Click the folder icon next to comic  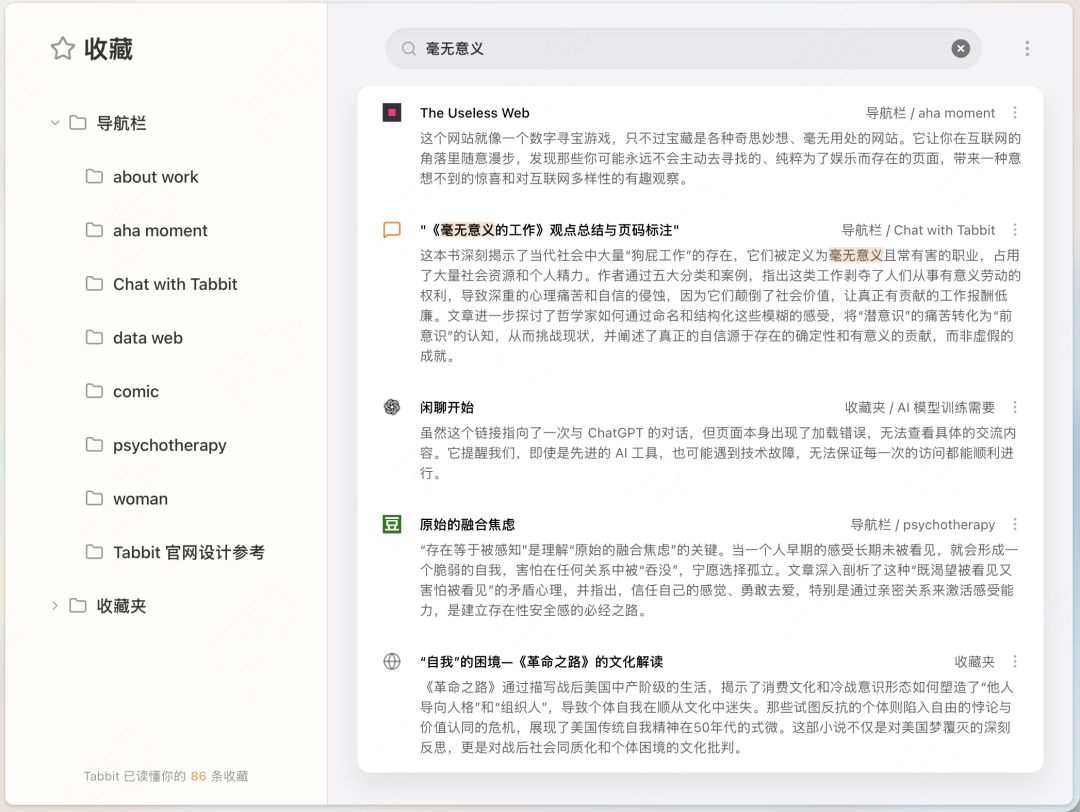(94, 391)
